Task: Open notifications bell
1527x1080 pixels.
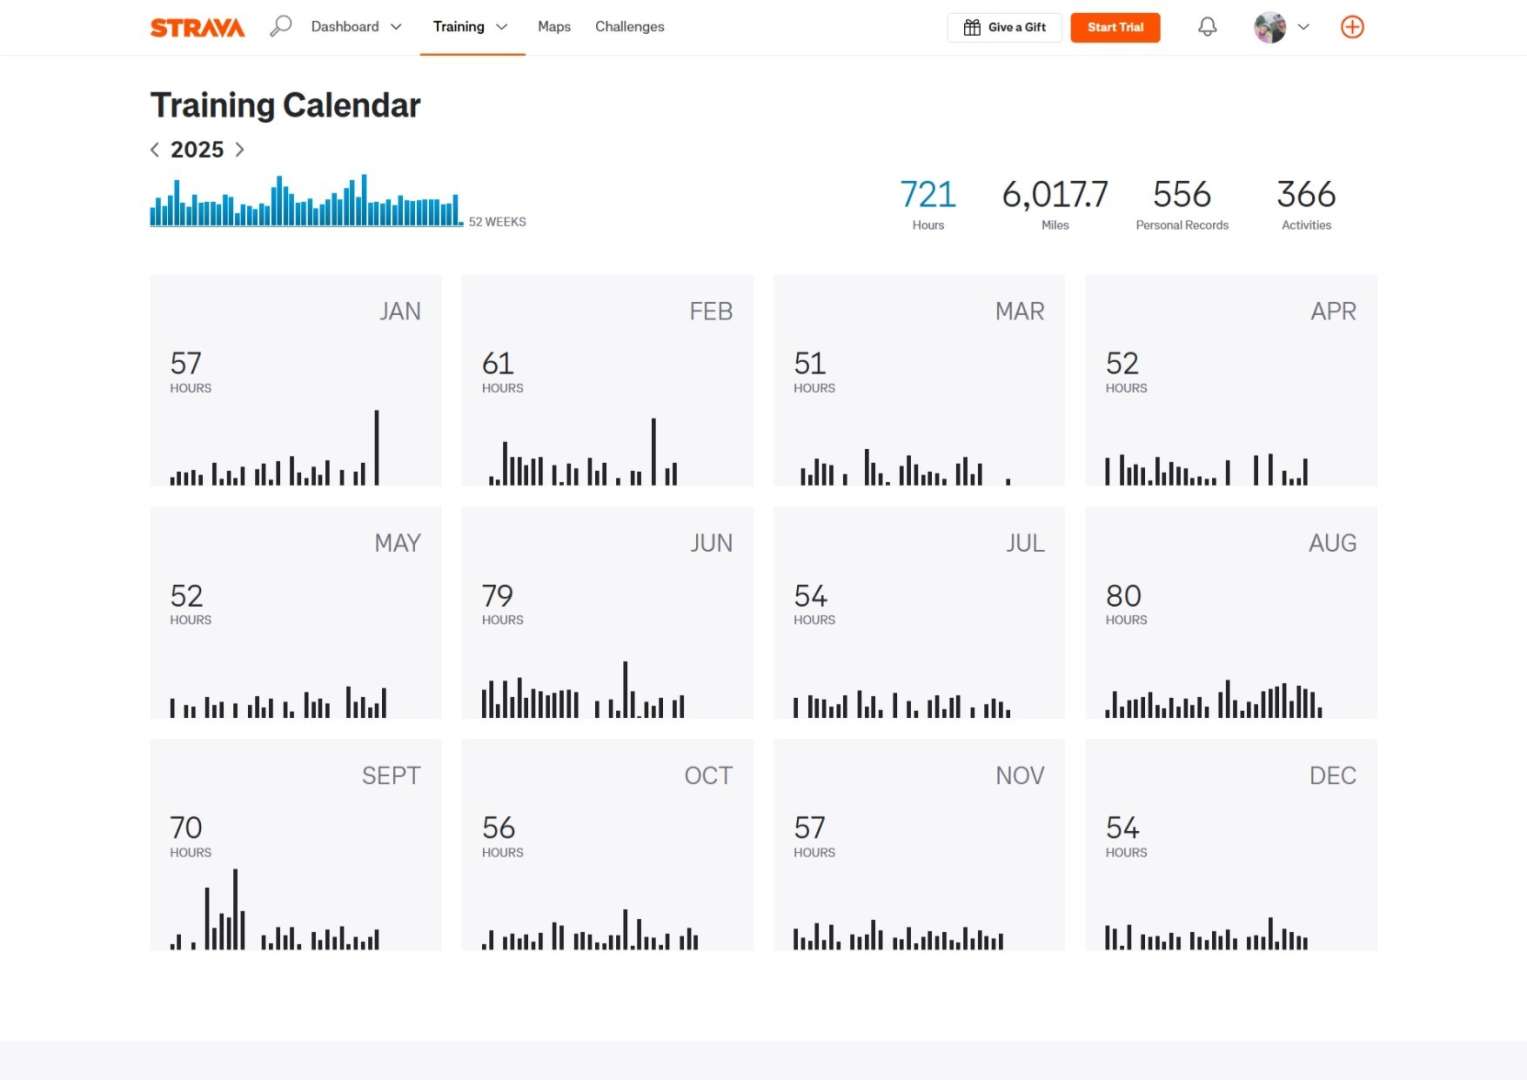Action: (x=1207, y=27)
